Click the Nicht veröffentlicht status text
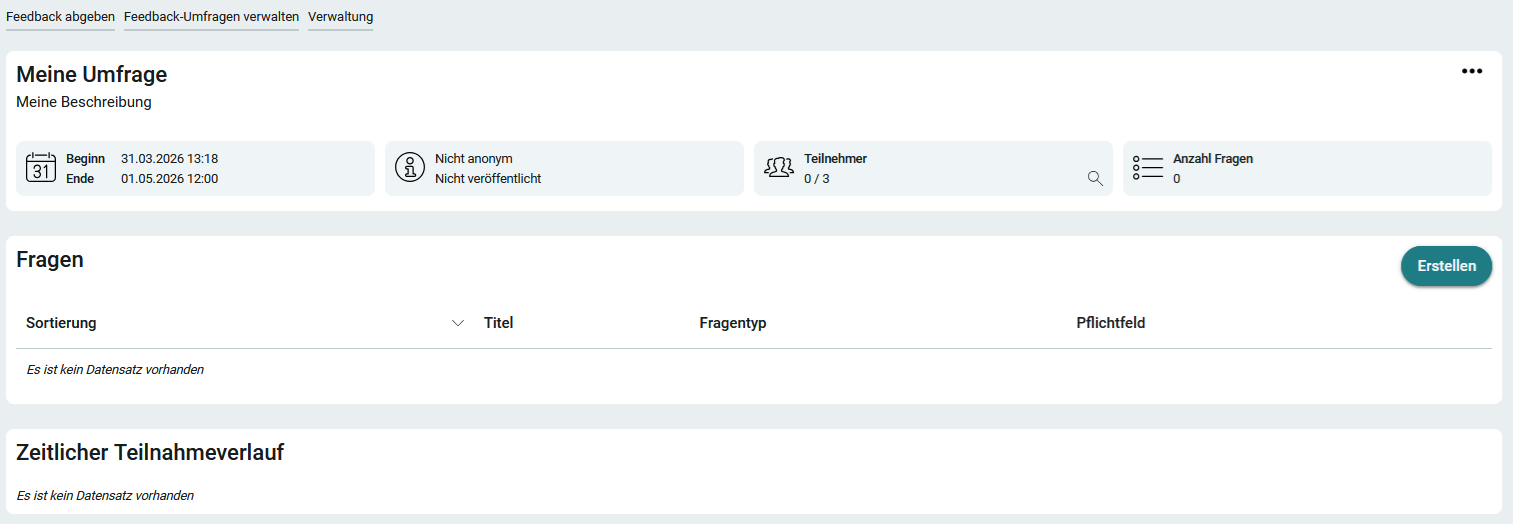The height and width of the screenshot is (524, 1513). [488, 179]
